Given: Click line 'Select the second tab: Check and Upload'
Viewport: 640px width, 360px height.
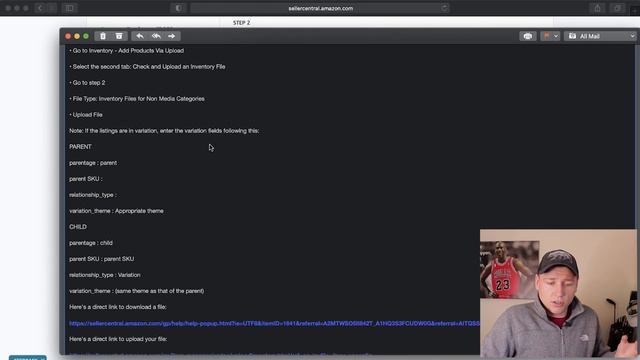Looking at the screenshot, I should point(149,67).
